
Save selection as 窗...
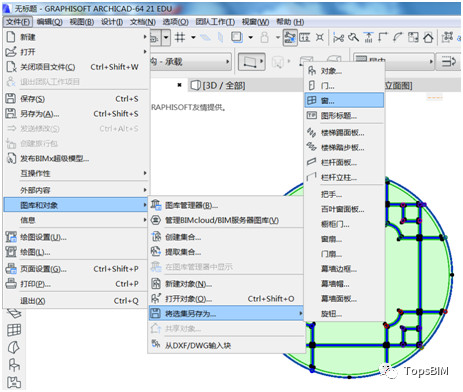(344, 100)
